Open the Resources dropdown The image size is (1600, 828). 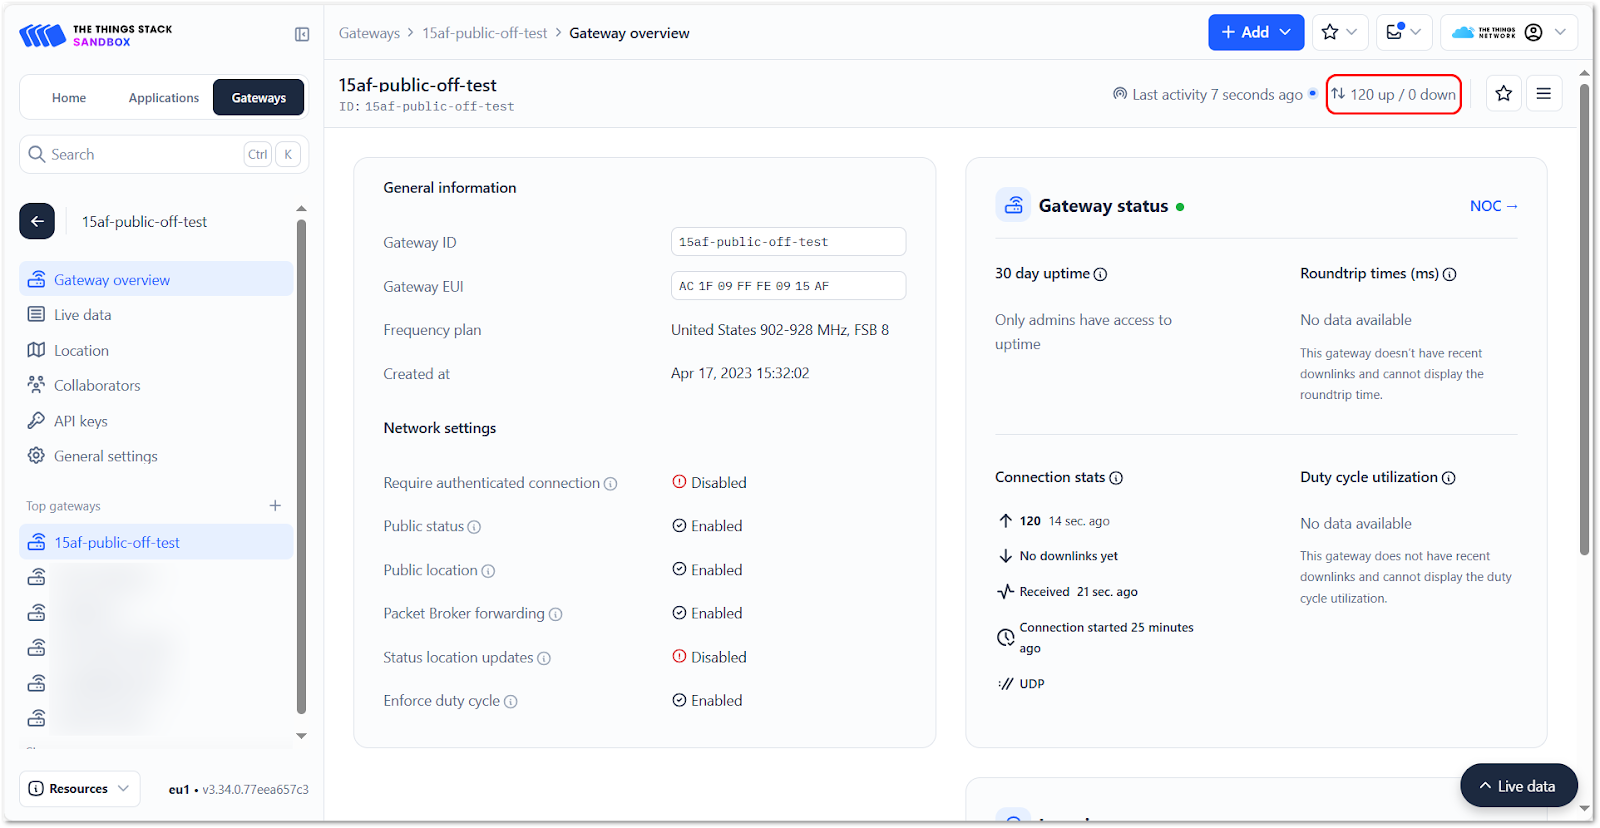click(80, 788)
